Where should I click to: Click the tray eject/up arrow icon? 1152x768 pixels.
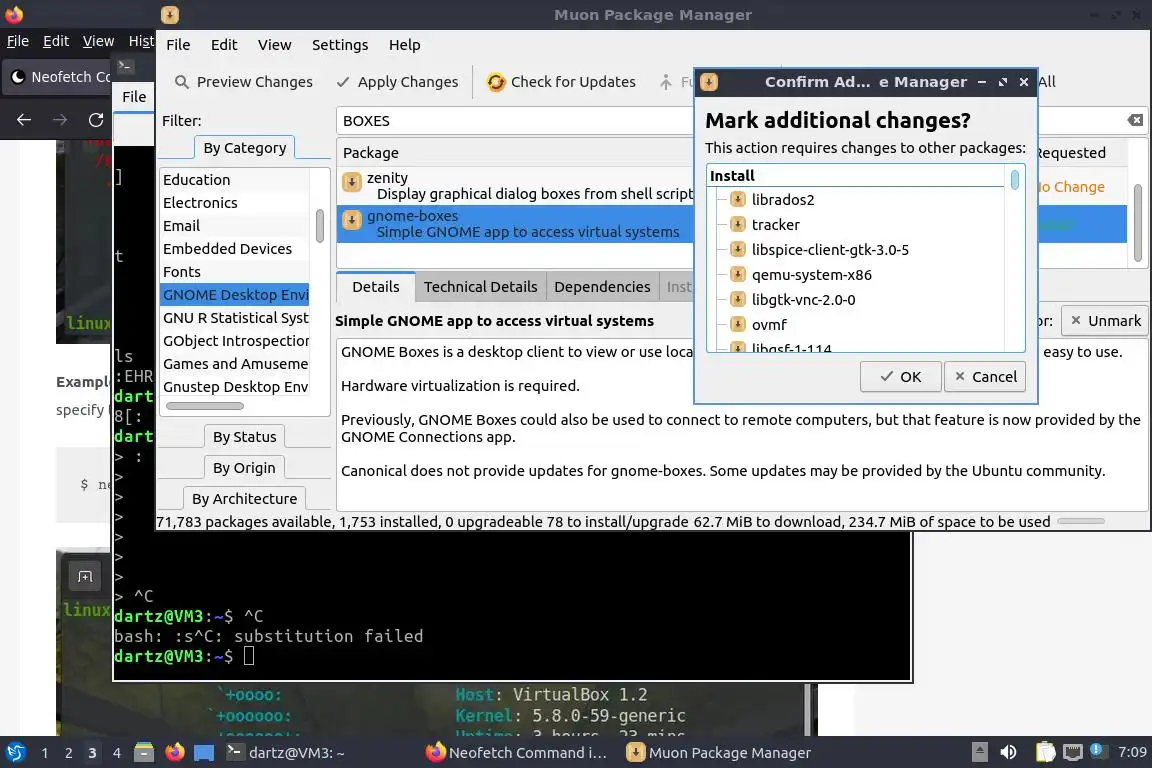(979, 752)
